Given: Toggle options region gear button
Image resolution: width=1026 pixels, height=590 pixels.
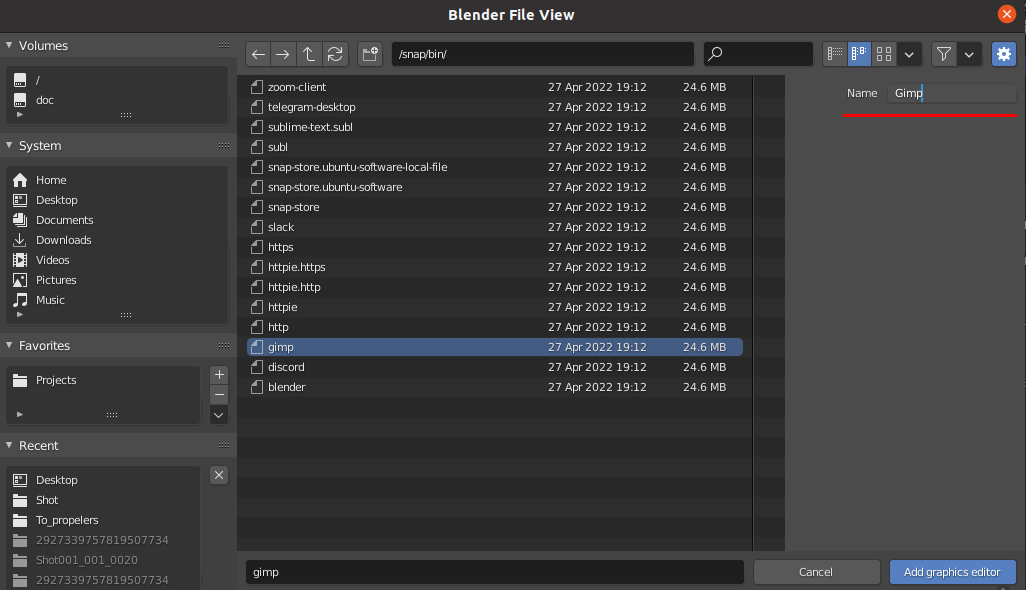Looking at the screenshot, I should point(1004,54).
